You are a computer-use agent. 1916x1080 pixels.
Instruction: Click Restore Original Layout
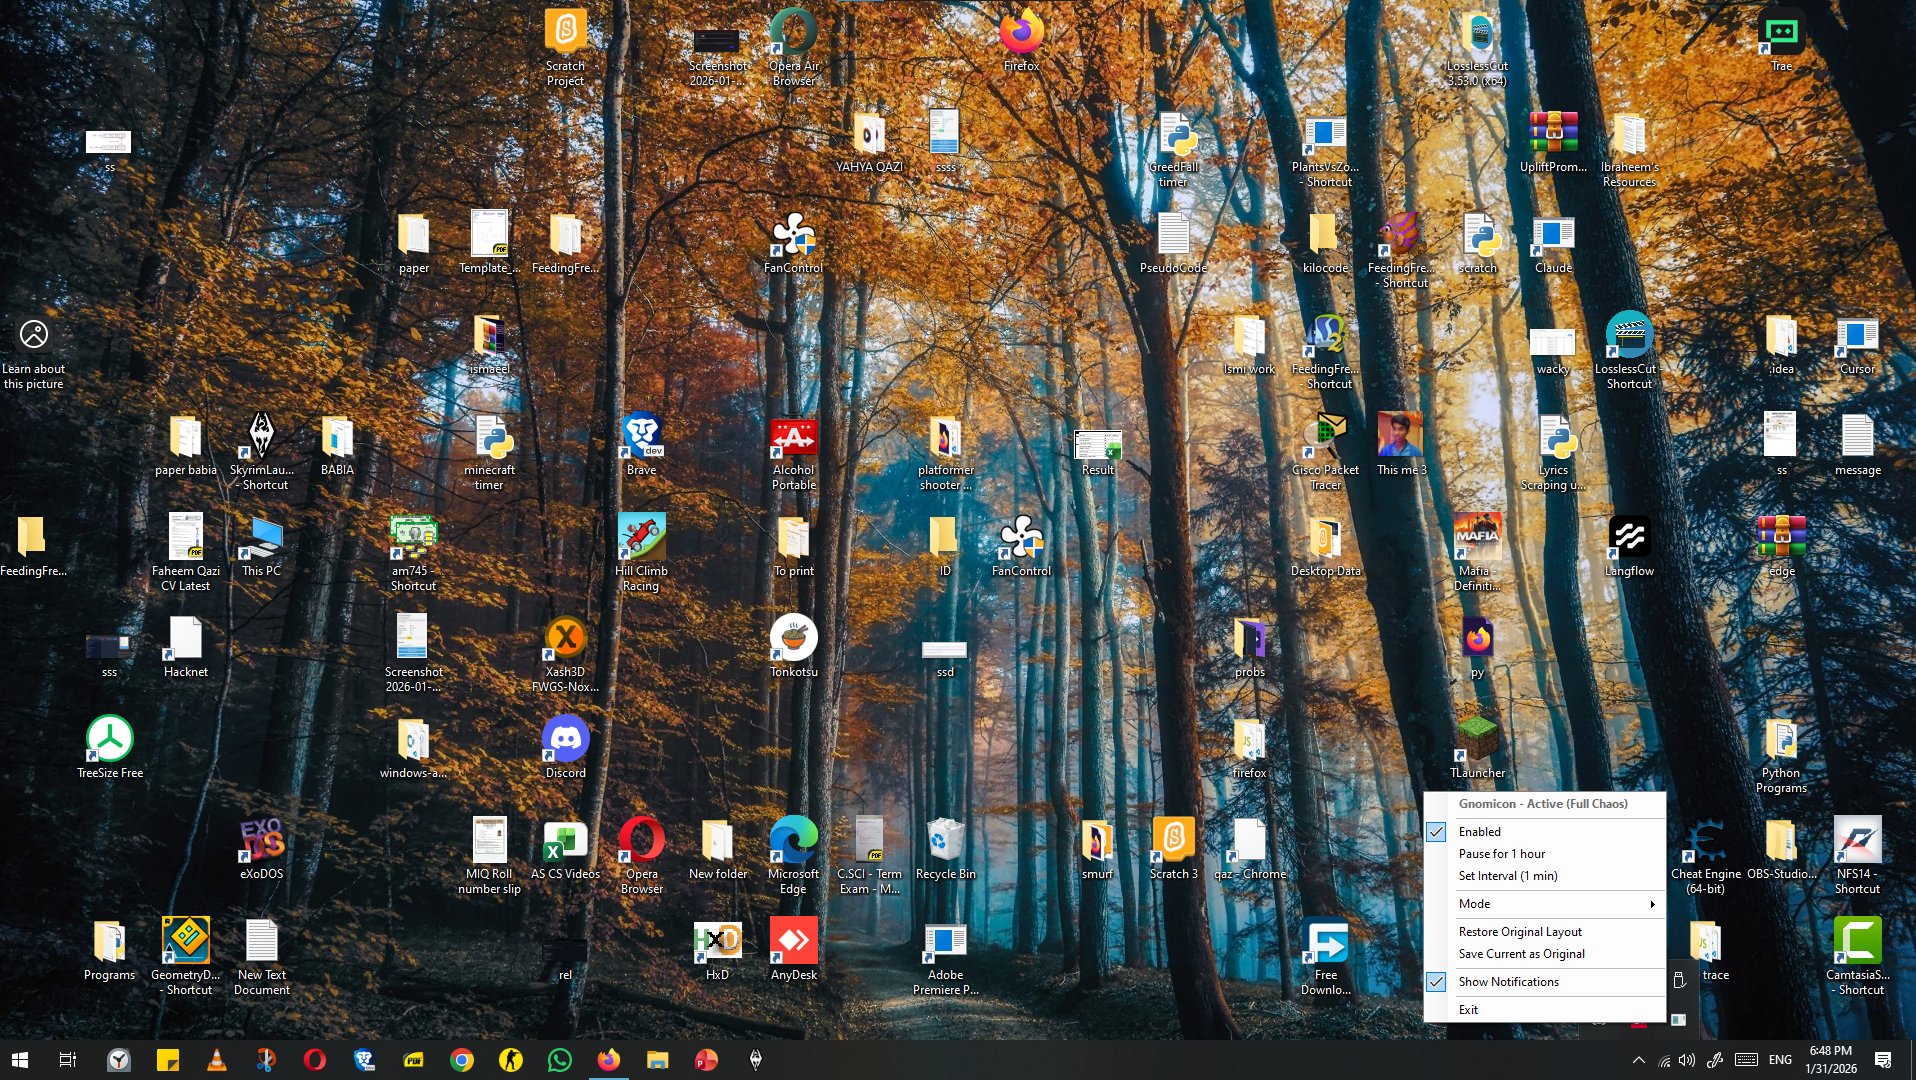point(1519,932)
